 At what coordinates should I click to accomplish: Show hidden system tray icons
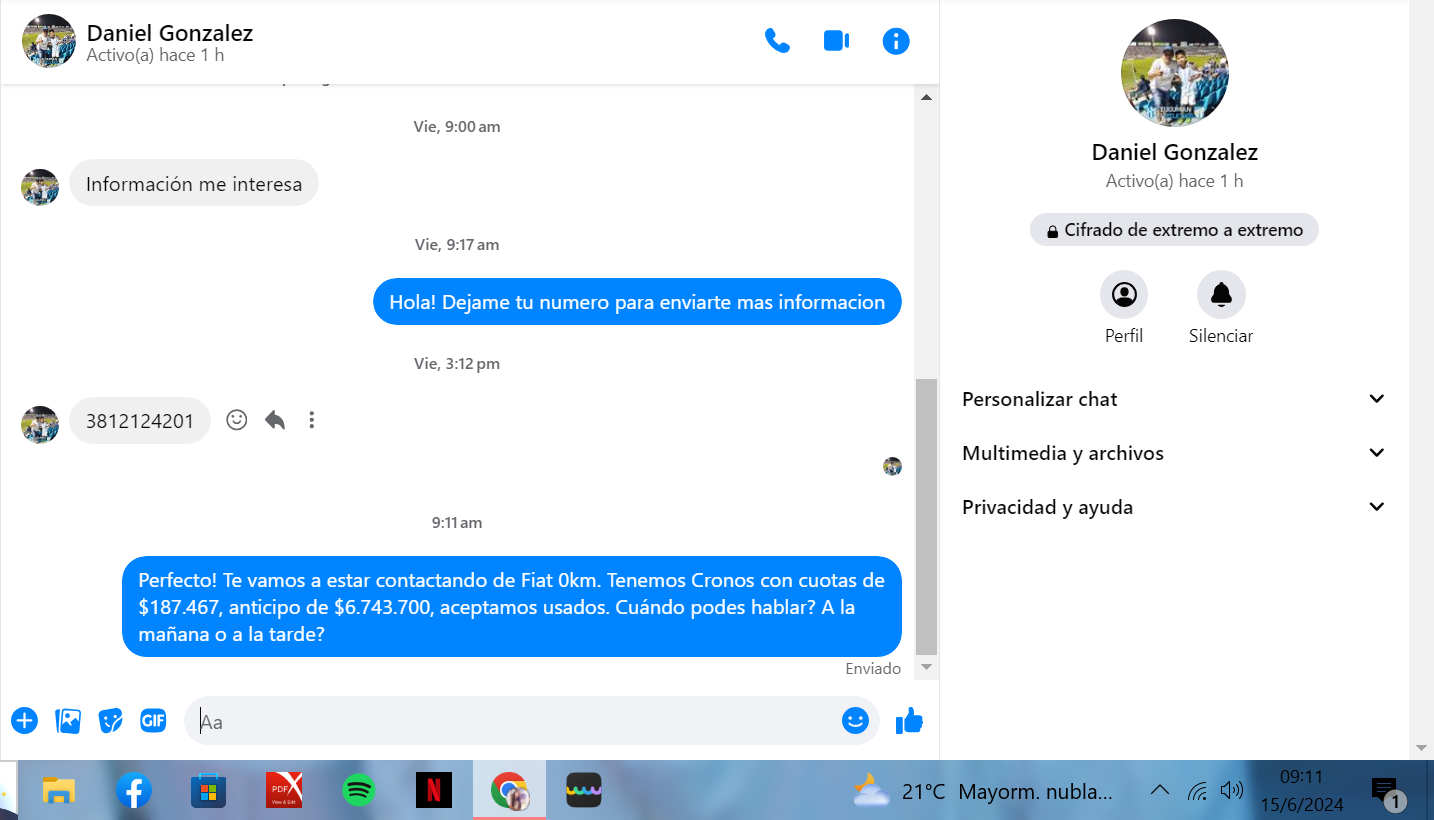click(1160, 790)
